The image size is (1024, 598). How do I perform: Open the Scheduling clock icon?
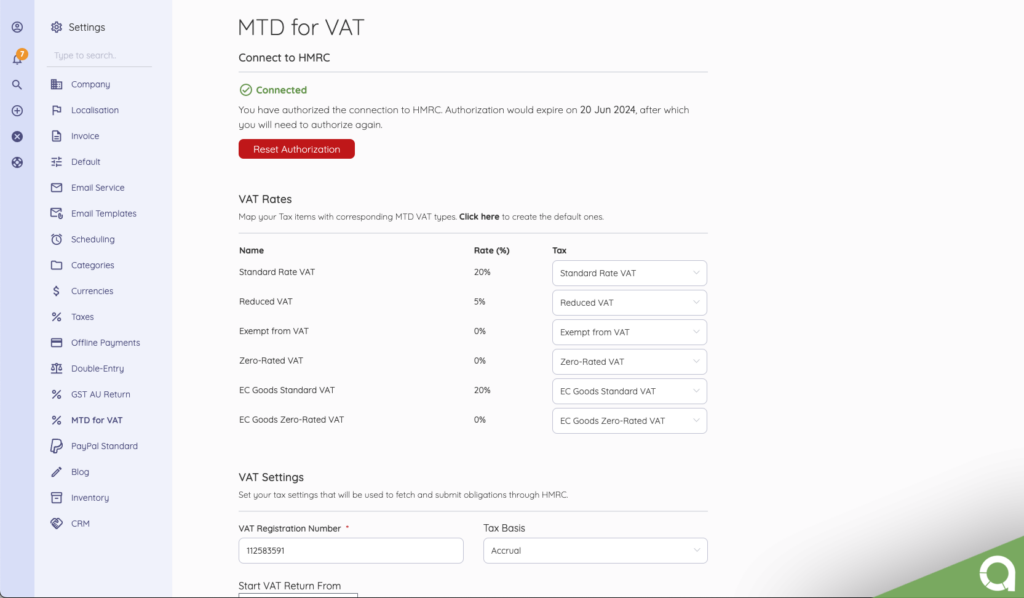pyautogui.click(x=57, y=239)
